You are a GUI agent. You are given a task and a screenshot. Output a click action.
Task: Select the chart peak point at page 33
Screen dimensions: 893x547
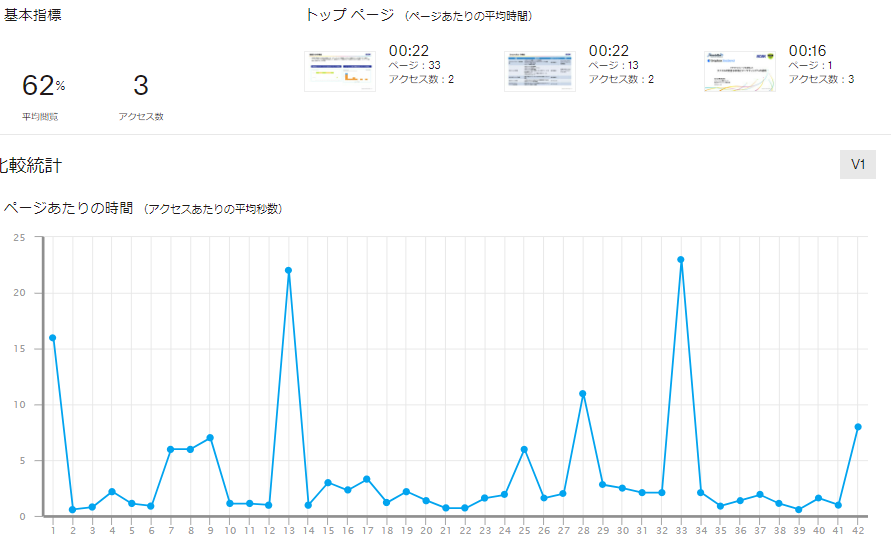click(681, 259)
